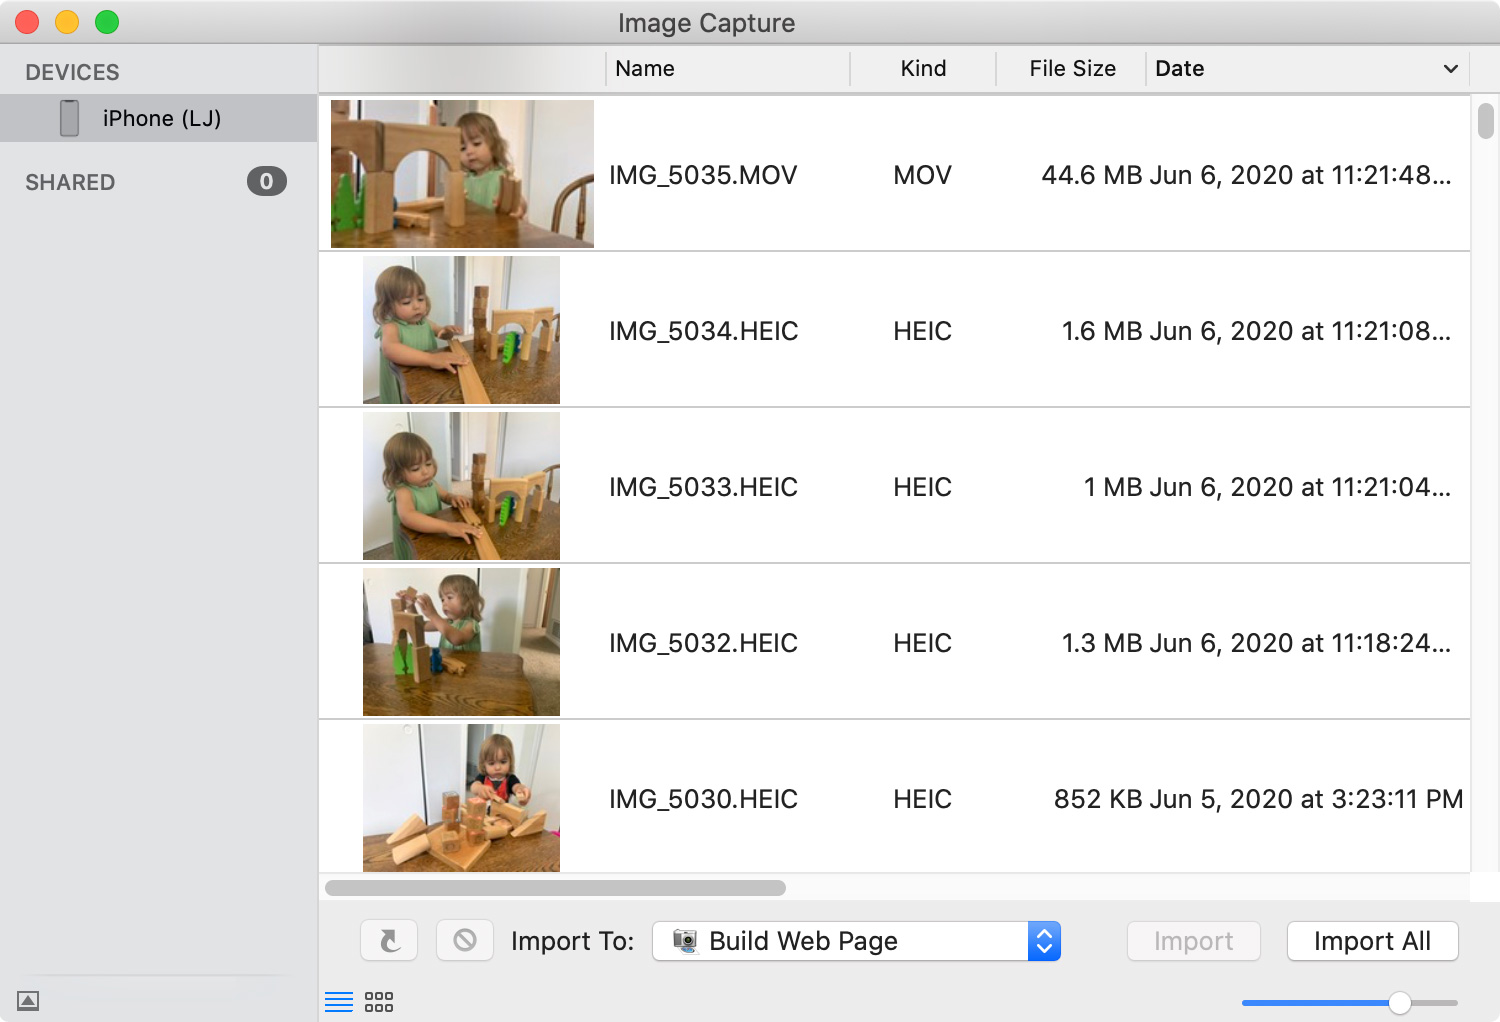The height and width of the screenshot is (1022, 1500).
Task: Click the rotate counterclockwise icon
Action: click(x=389, y=941)
